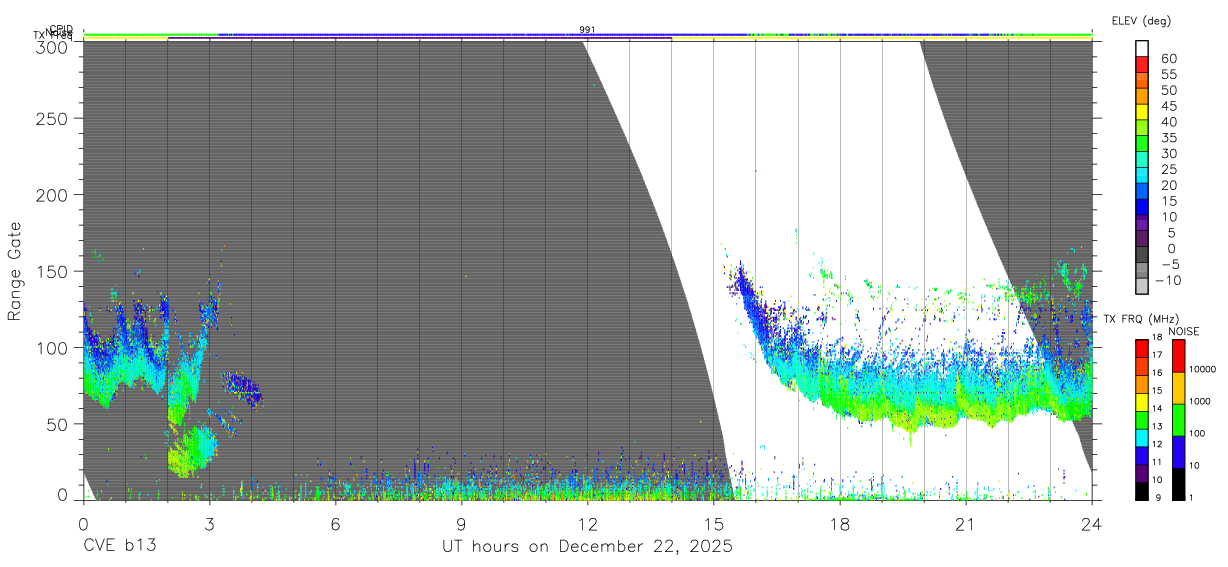Click the white top segment of ELEV color bar
The height and width of the screenshot is (567, 1228).
click(x=1143, y=48)
